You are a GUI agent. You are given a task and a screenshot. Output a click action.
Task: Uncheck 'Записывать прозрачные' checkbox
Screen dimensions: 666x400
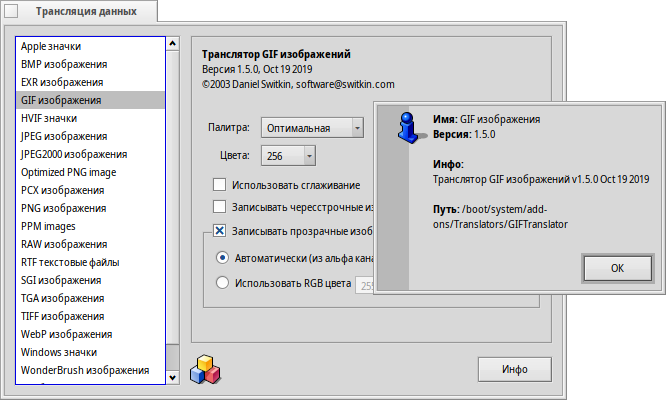(219, 231)
